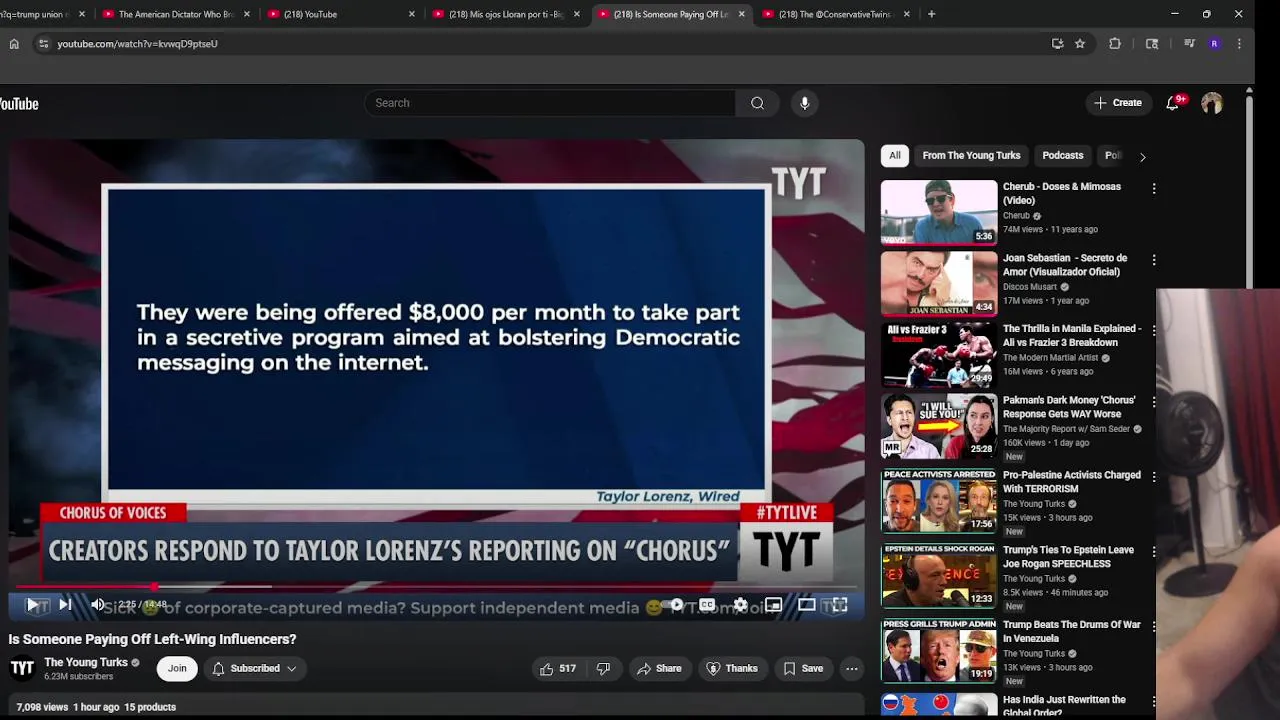Open media controls icon in toolbar
Image resolution: width=1280 pixels, height=720 pixels.
pos(1189,44)
